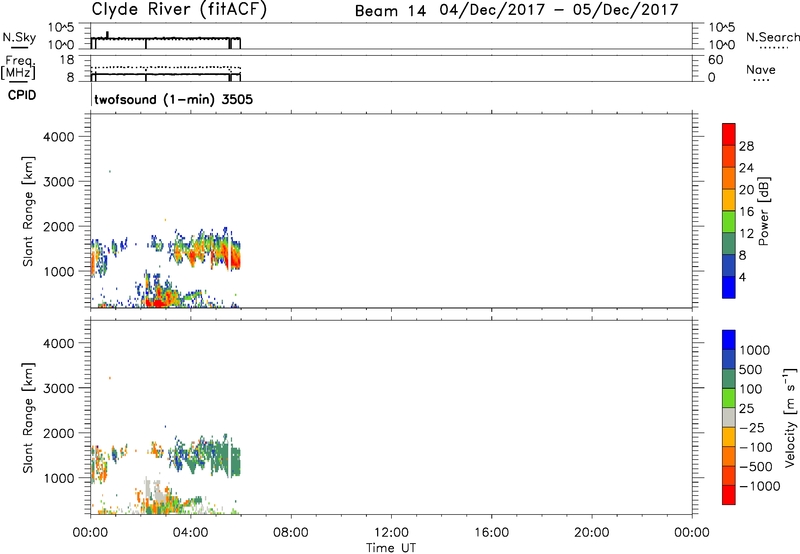Screen dimensions: 800x554
Task: Click the blue bottom segment of Power colorbar
Action: [729, 287]
